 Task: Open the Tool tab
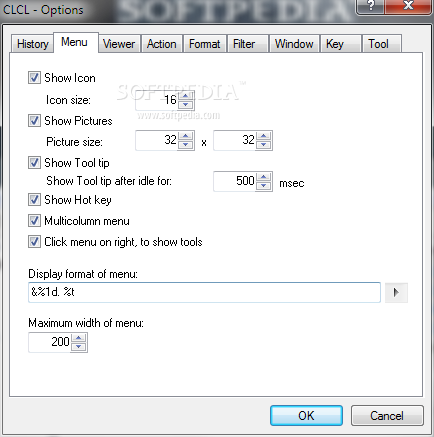382,44
